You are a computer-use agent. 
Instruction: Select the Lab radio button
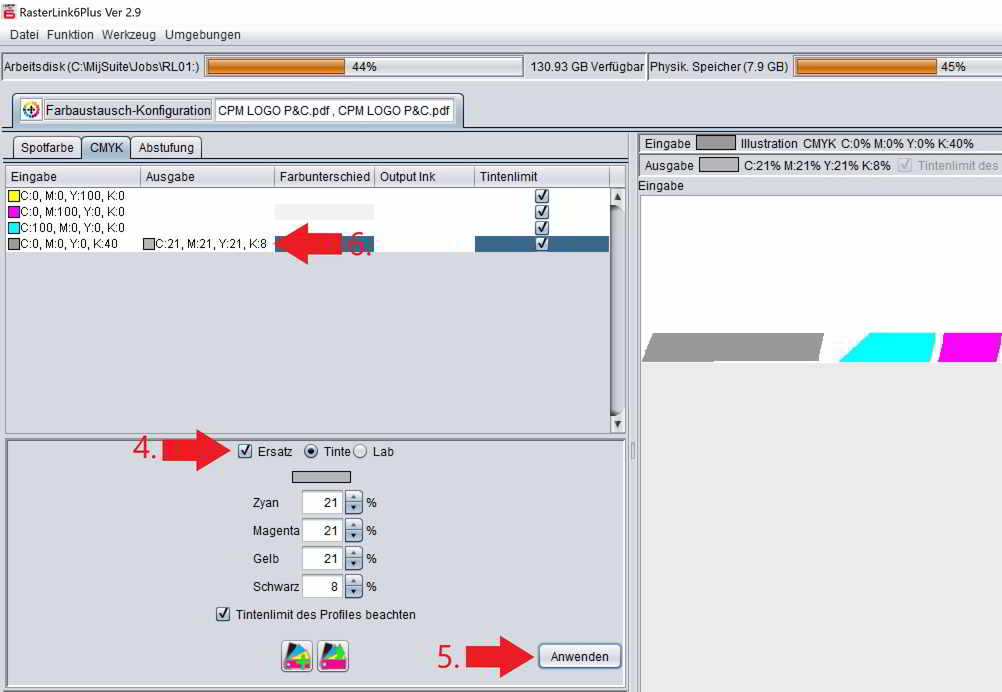point(360,451)
